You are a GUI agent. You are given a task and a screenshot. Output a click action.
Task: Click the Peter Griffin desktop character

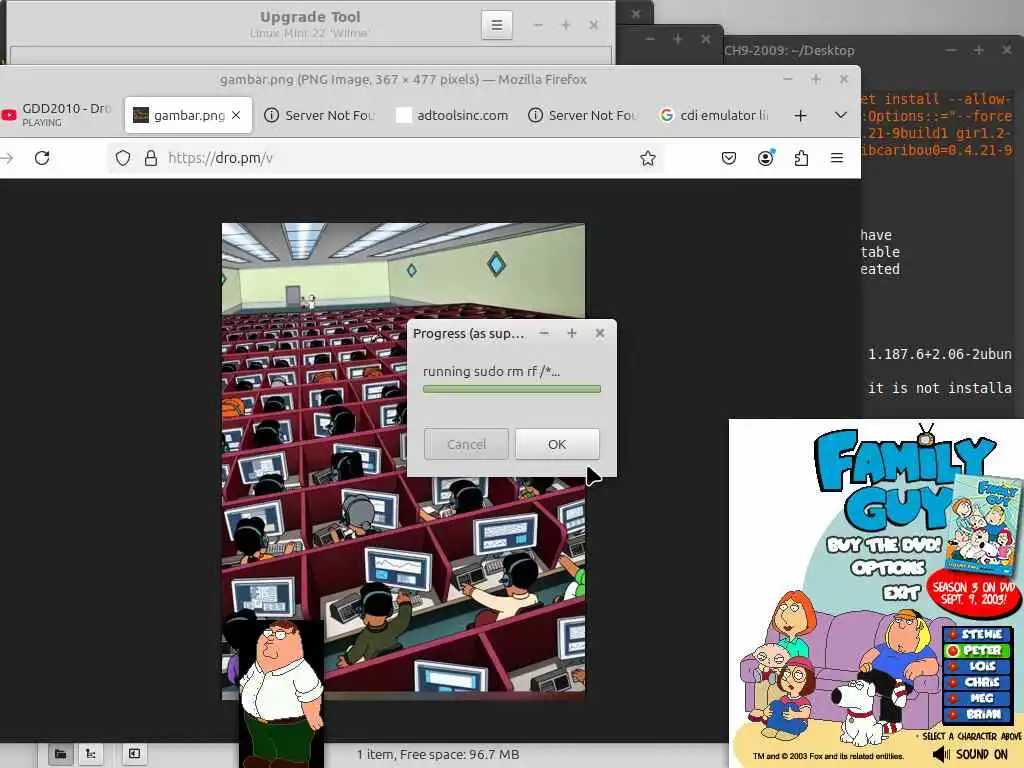point(281,694)
